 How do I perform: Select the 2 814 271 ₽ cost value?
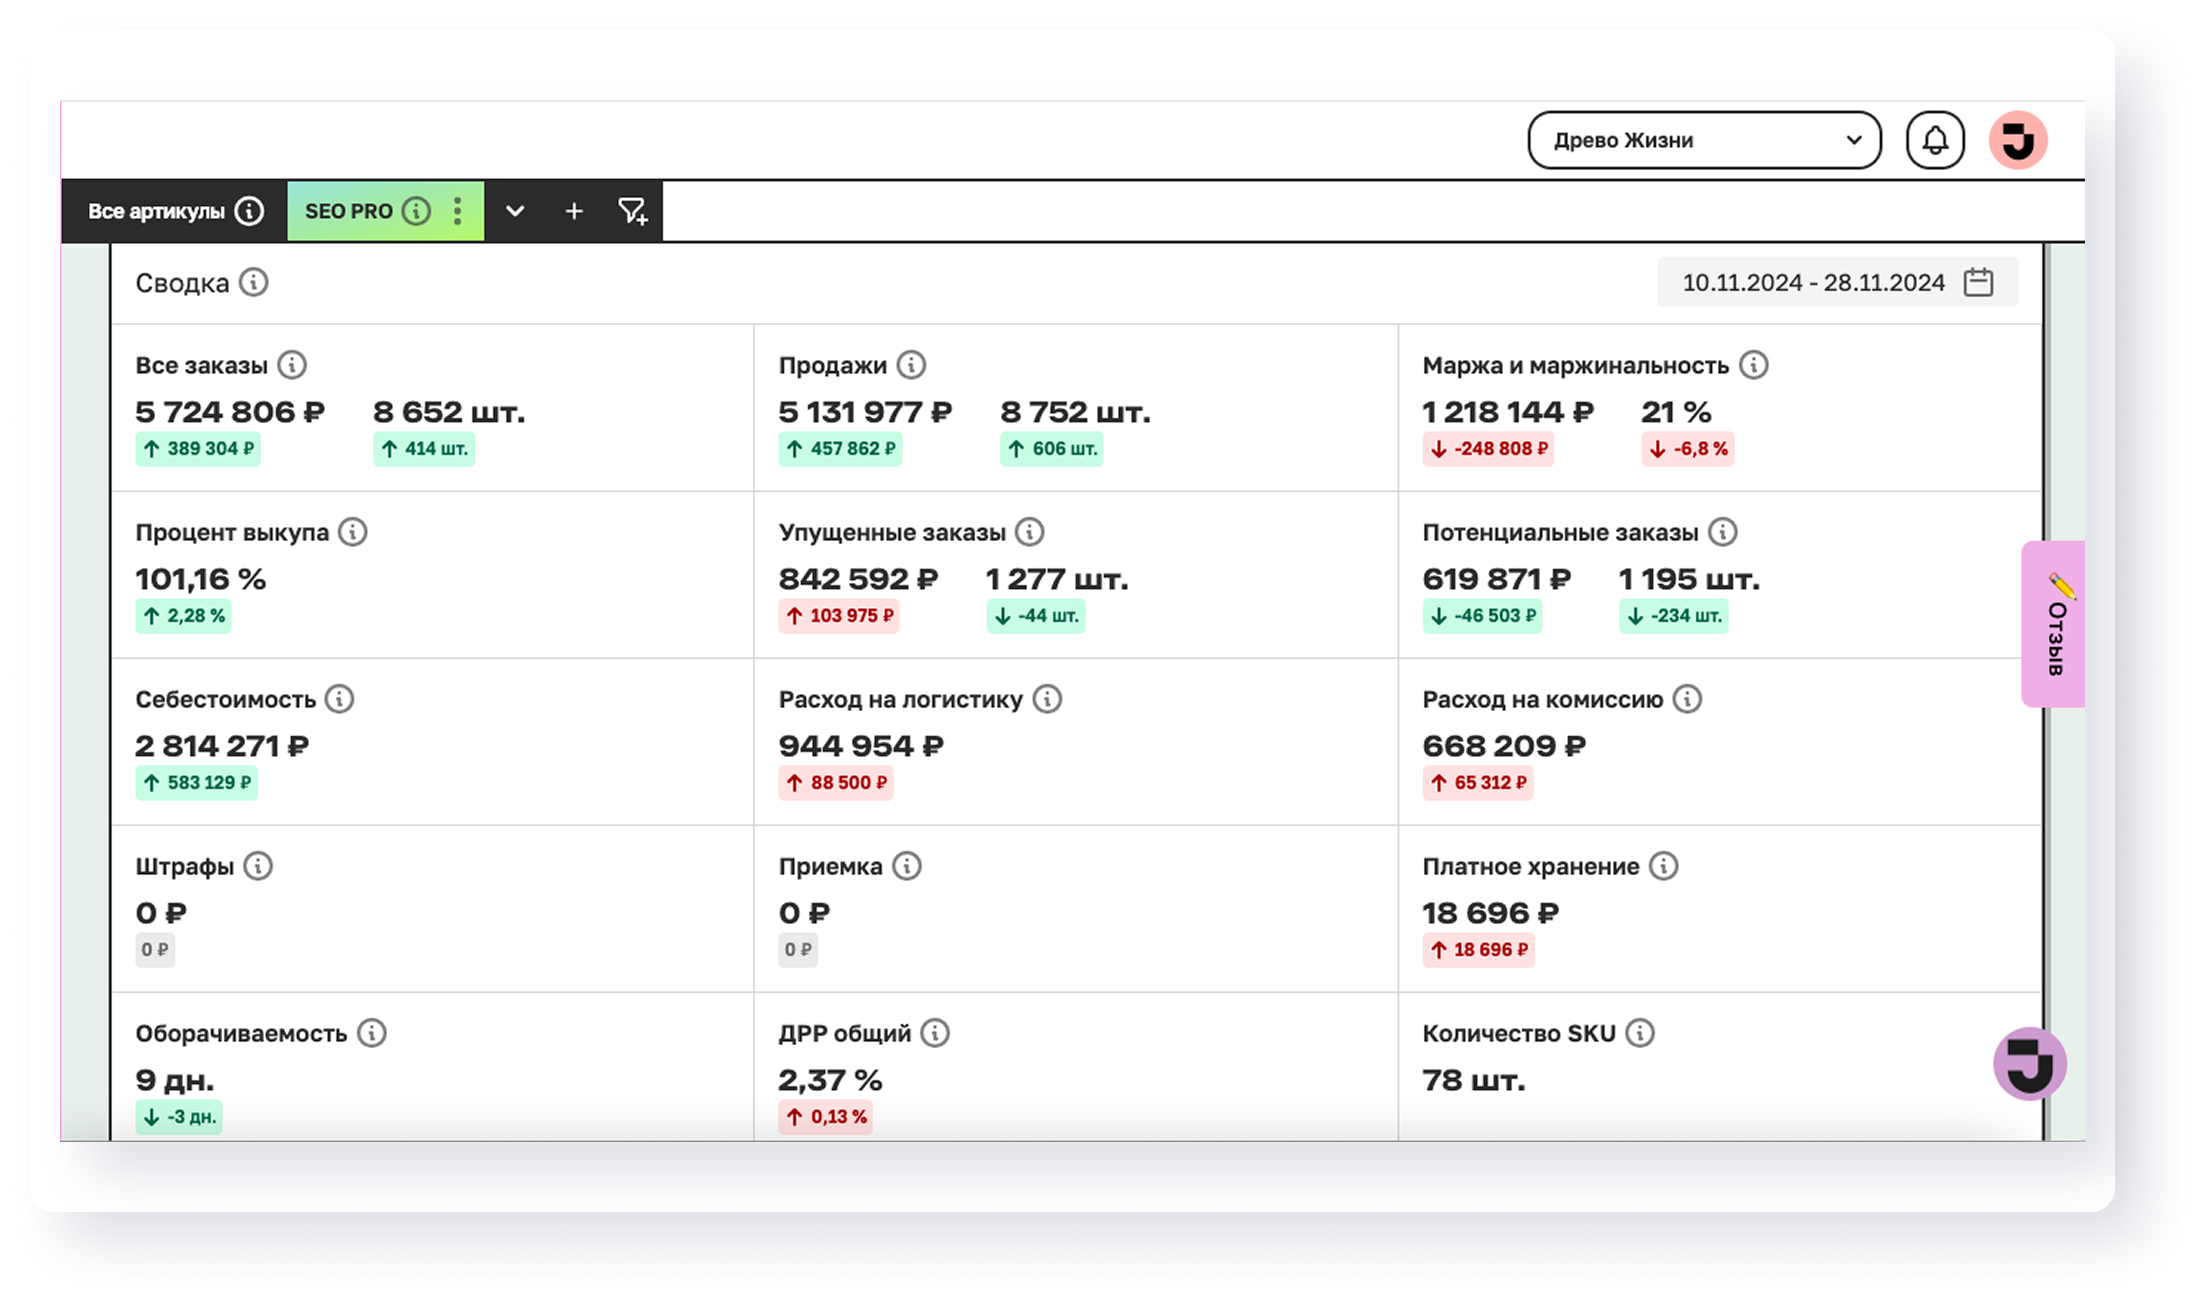tap(222, 746)
